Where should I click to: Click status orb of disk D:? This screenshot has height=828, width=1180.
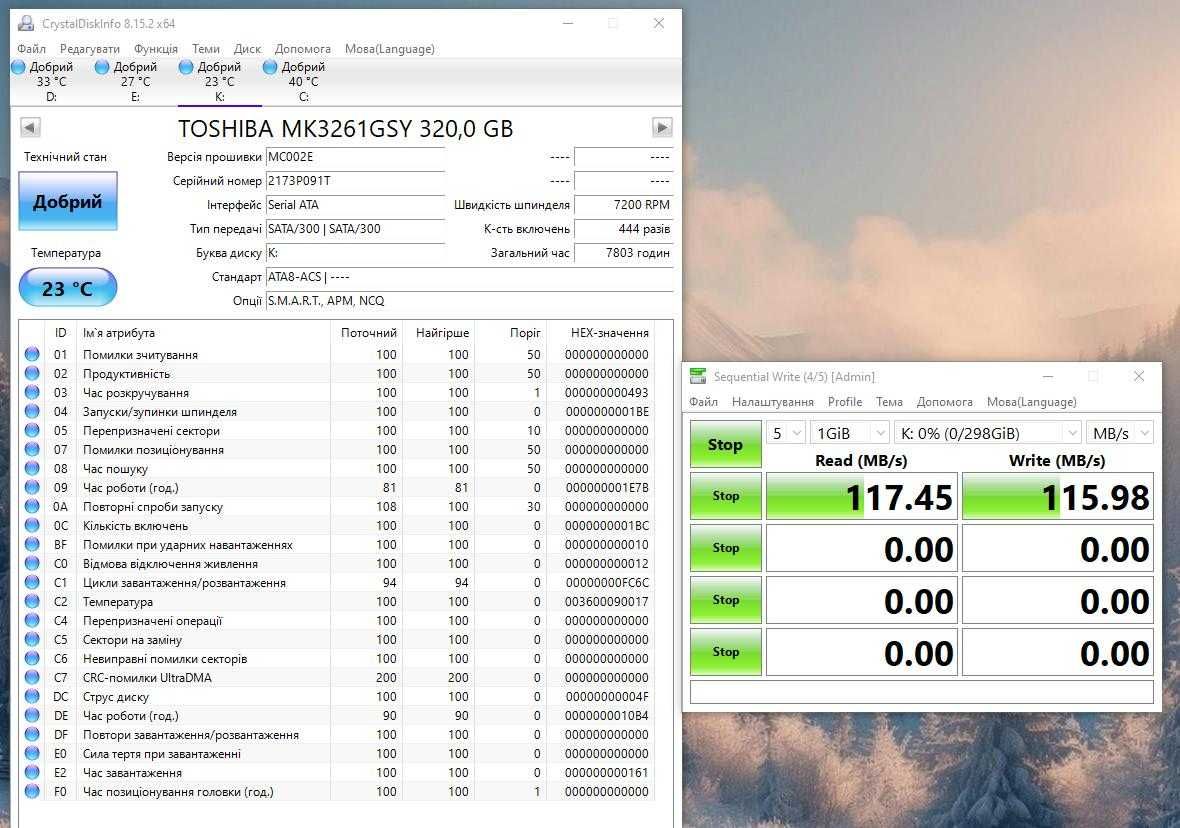tap(19, 67)
